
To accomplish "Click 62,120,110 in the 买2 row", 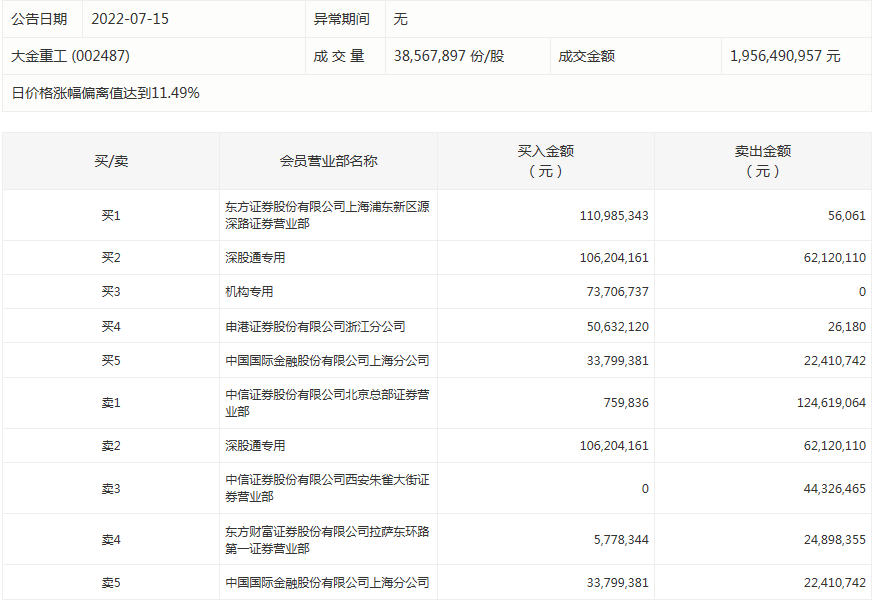I will (835, 258).
